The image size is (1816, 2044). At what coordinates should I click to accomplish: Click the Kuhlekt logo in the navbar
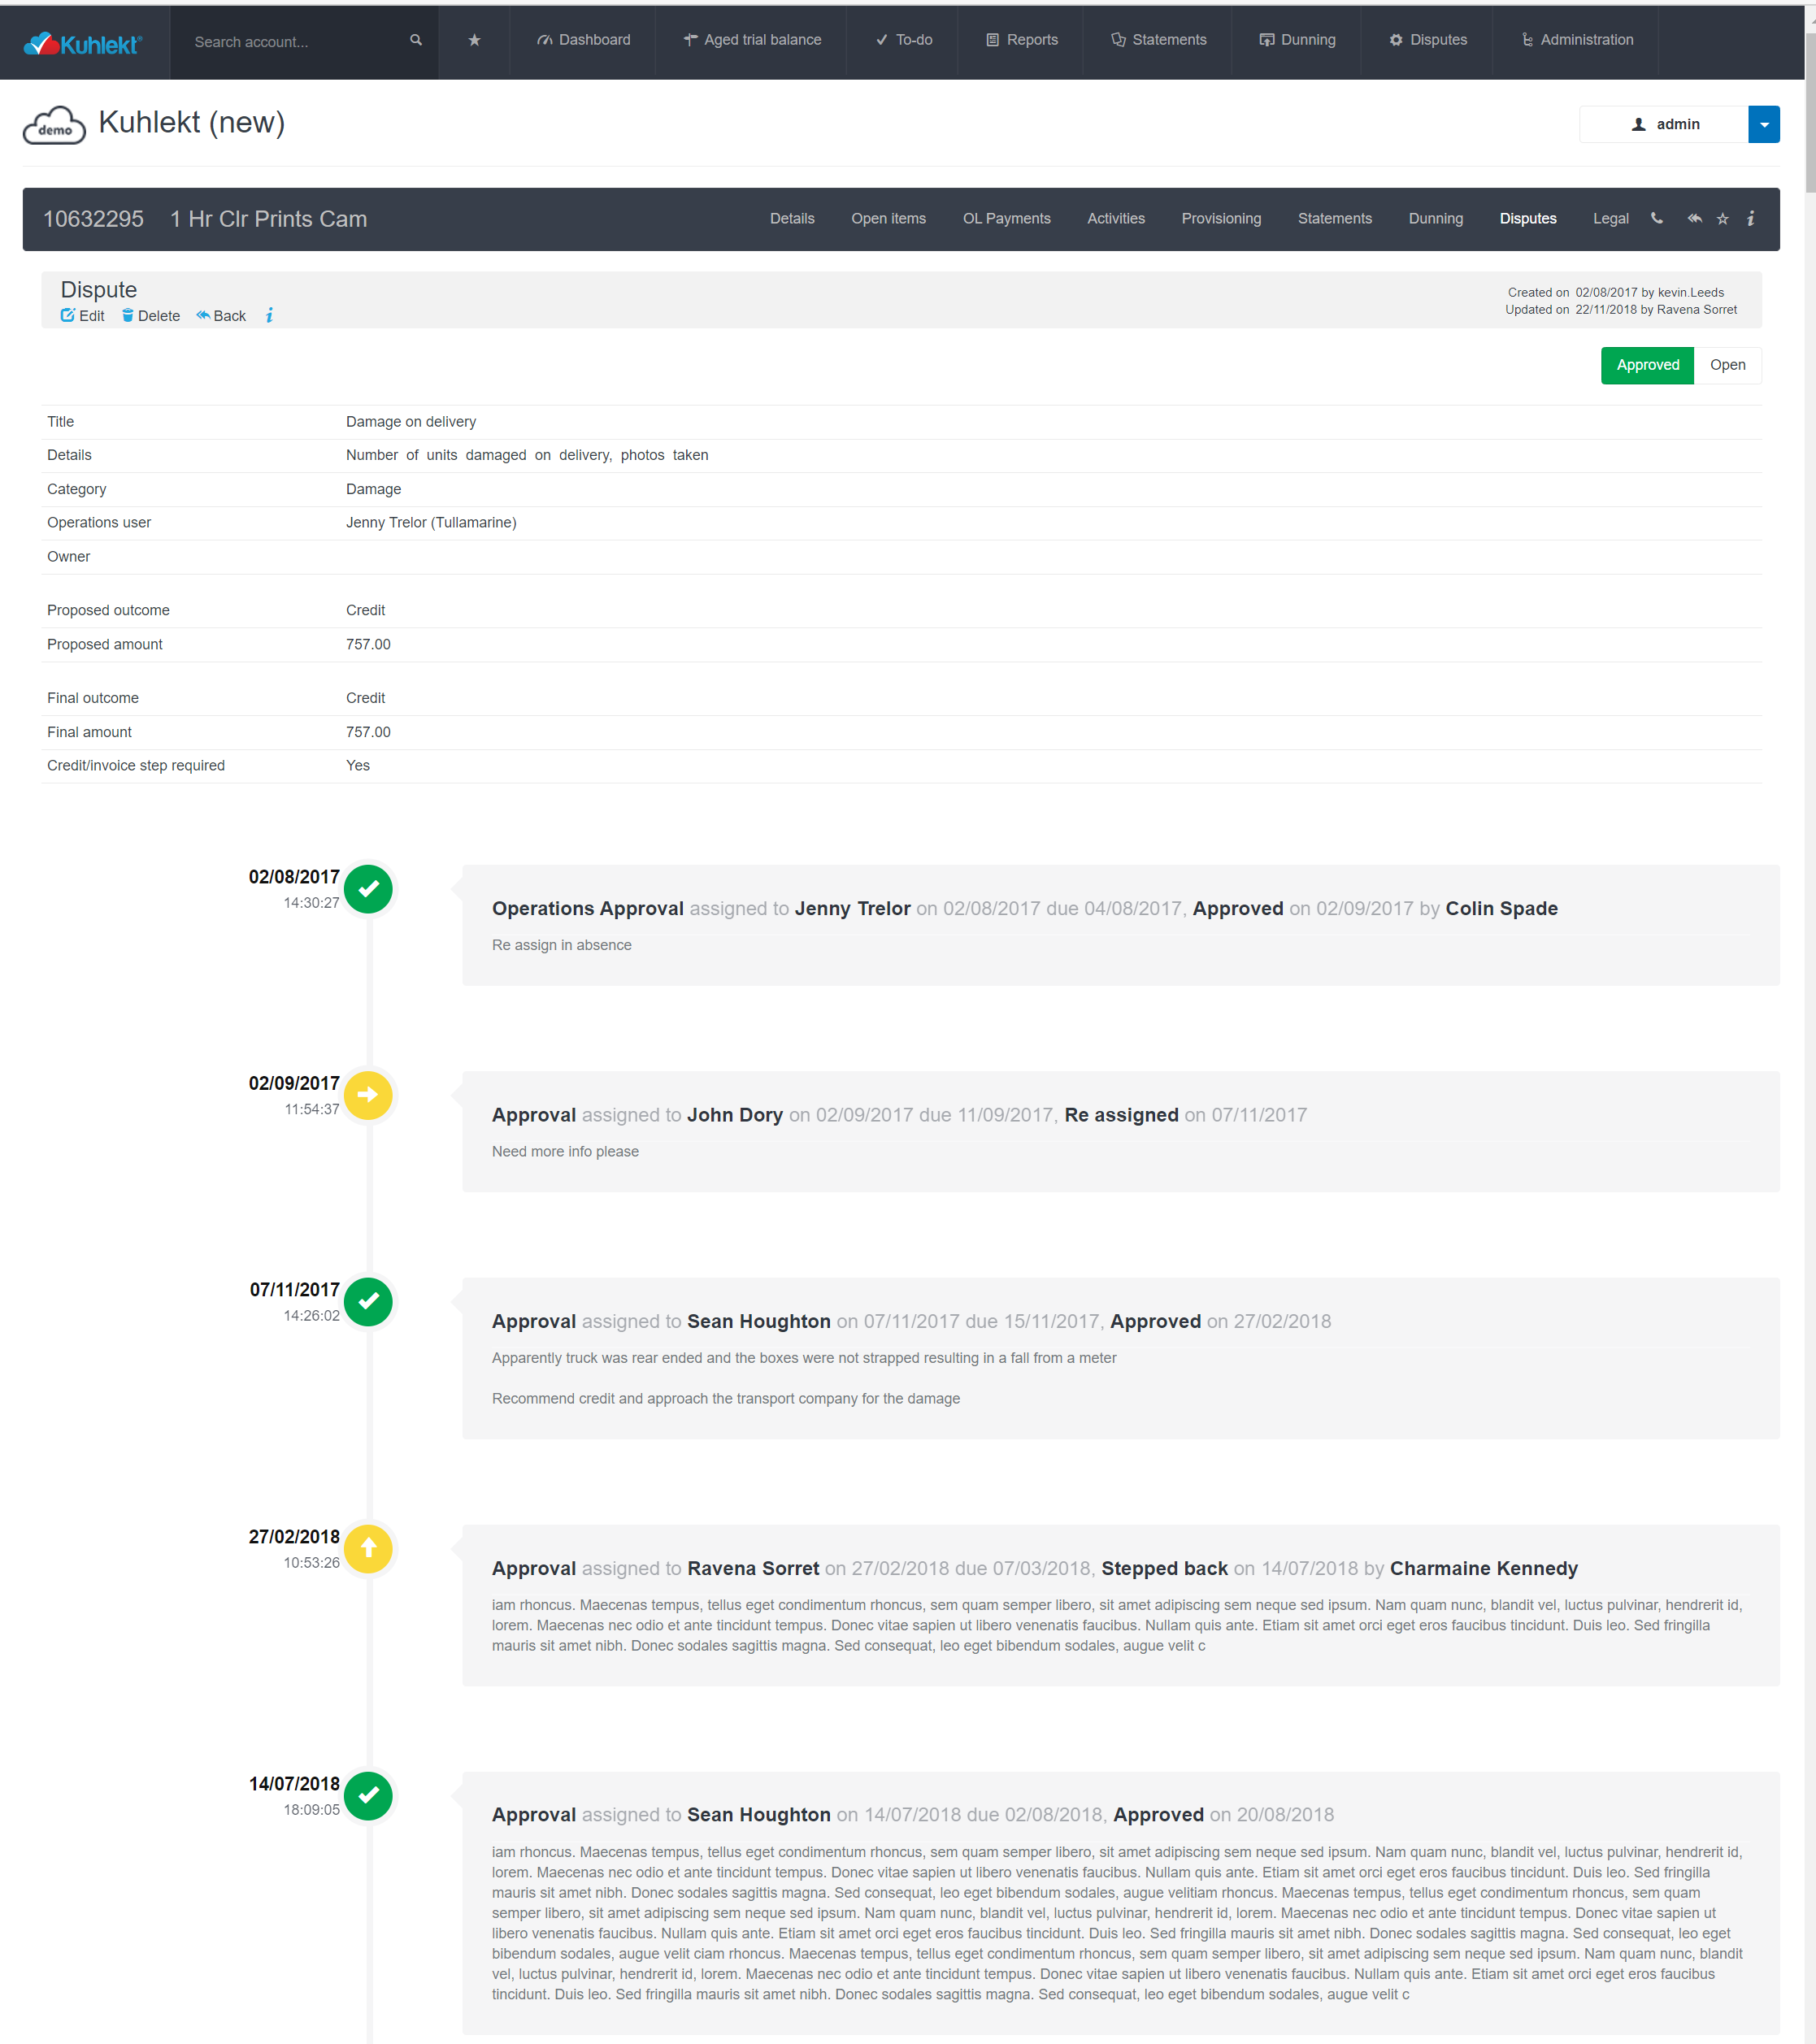pyautogui.click(x=83, y=43)
